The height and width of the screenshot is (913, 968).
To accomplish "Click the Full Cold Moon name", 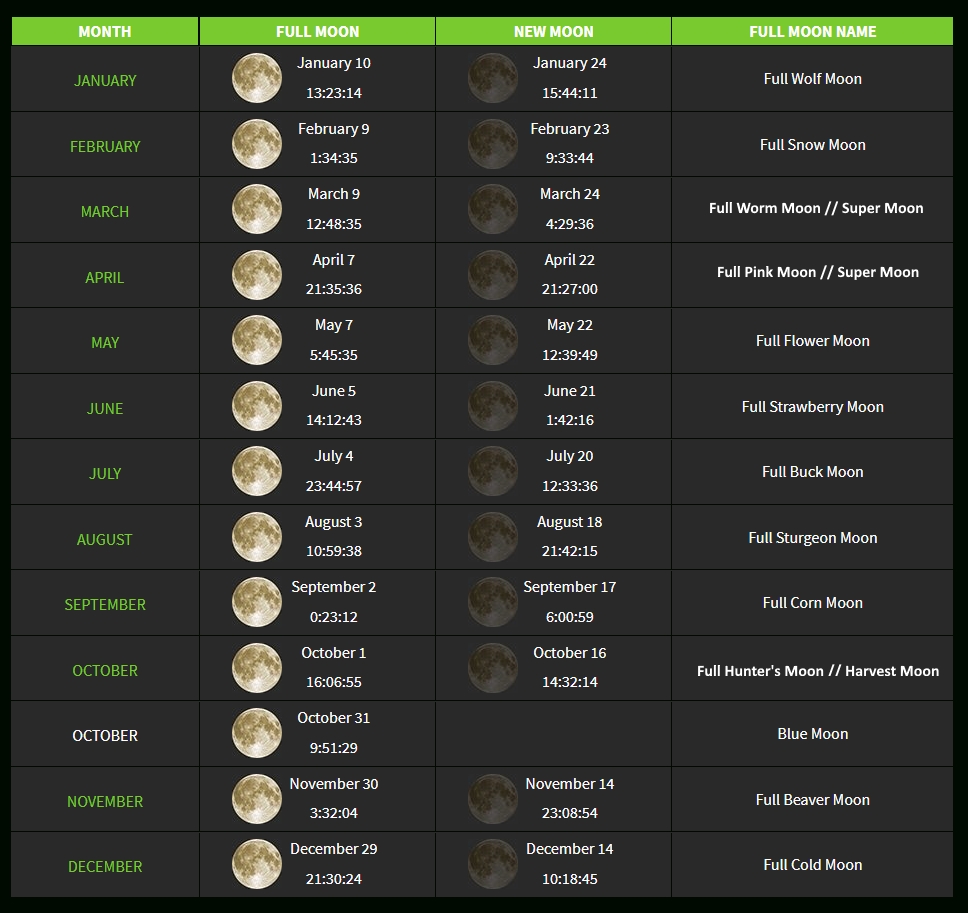I will click(812, 865).
